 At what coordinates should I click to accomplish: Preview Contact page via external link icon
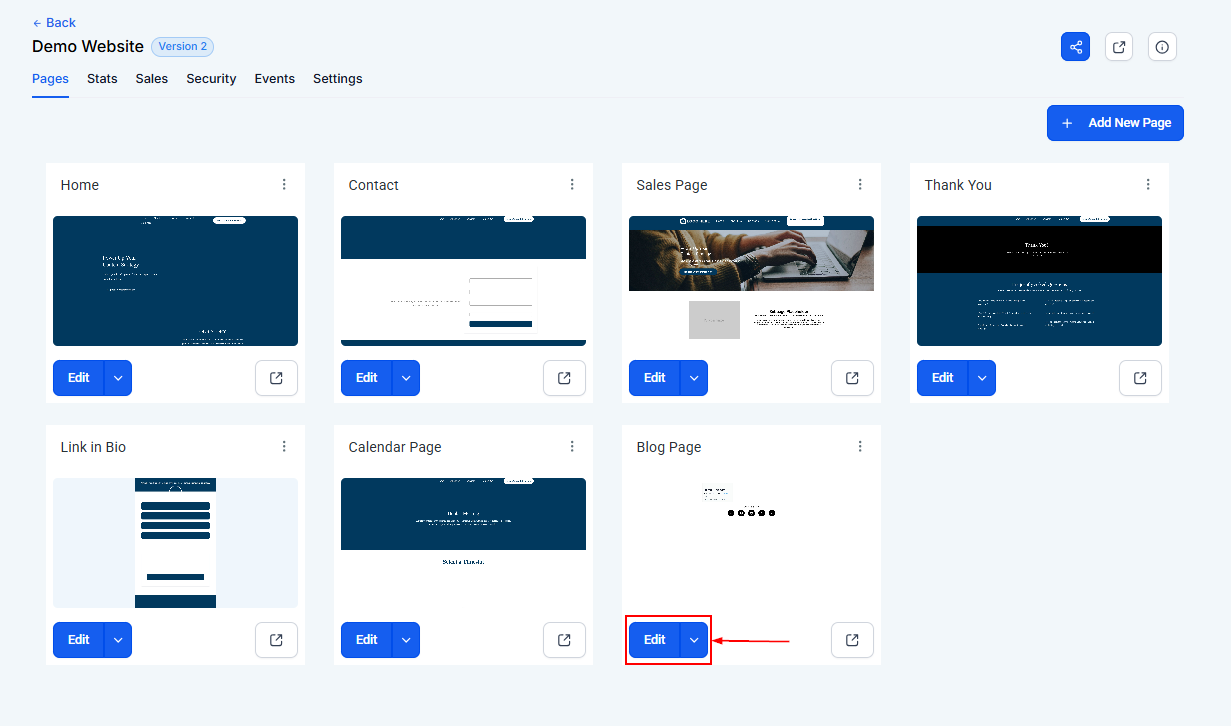tap(564, 378)
